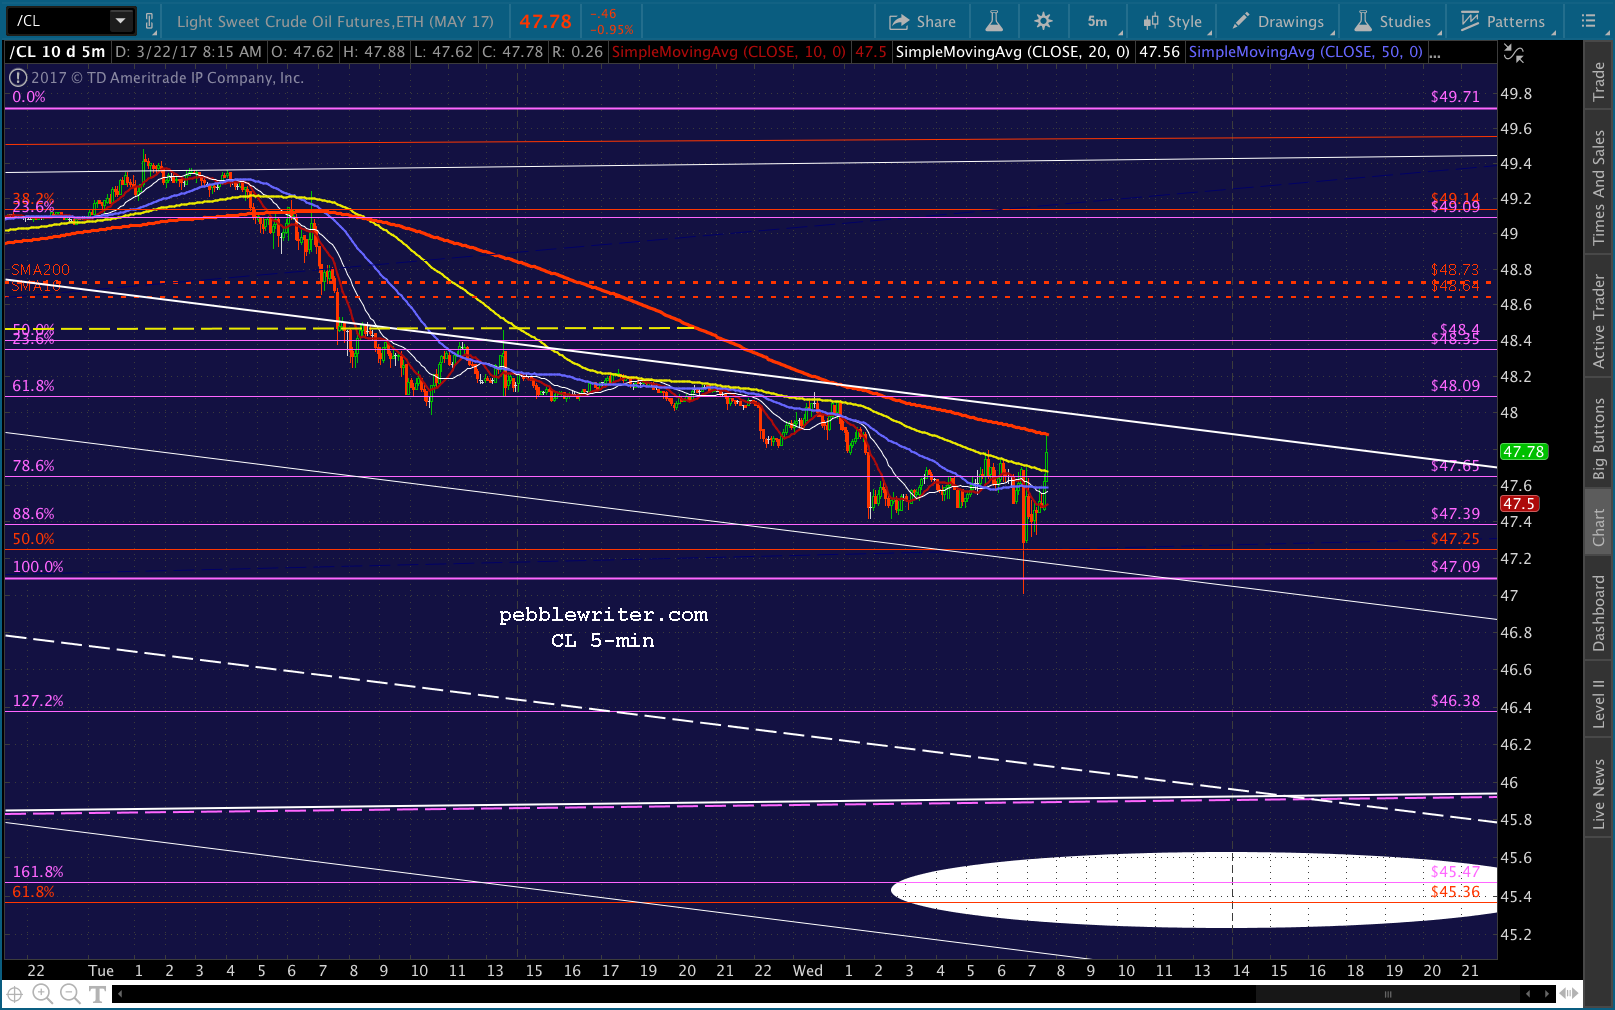Screen dimensions: 1615x1010
Task: Click the current price 47.78 axis bubble
Action: [1523, 452]
